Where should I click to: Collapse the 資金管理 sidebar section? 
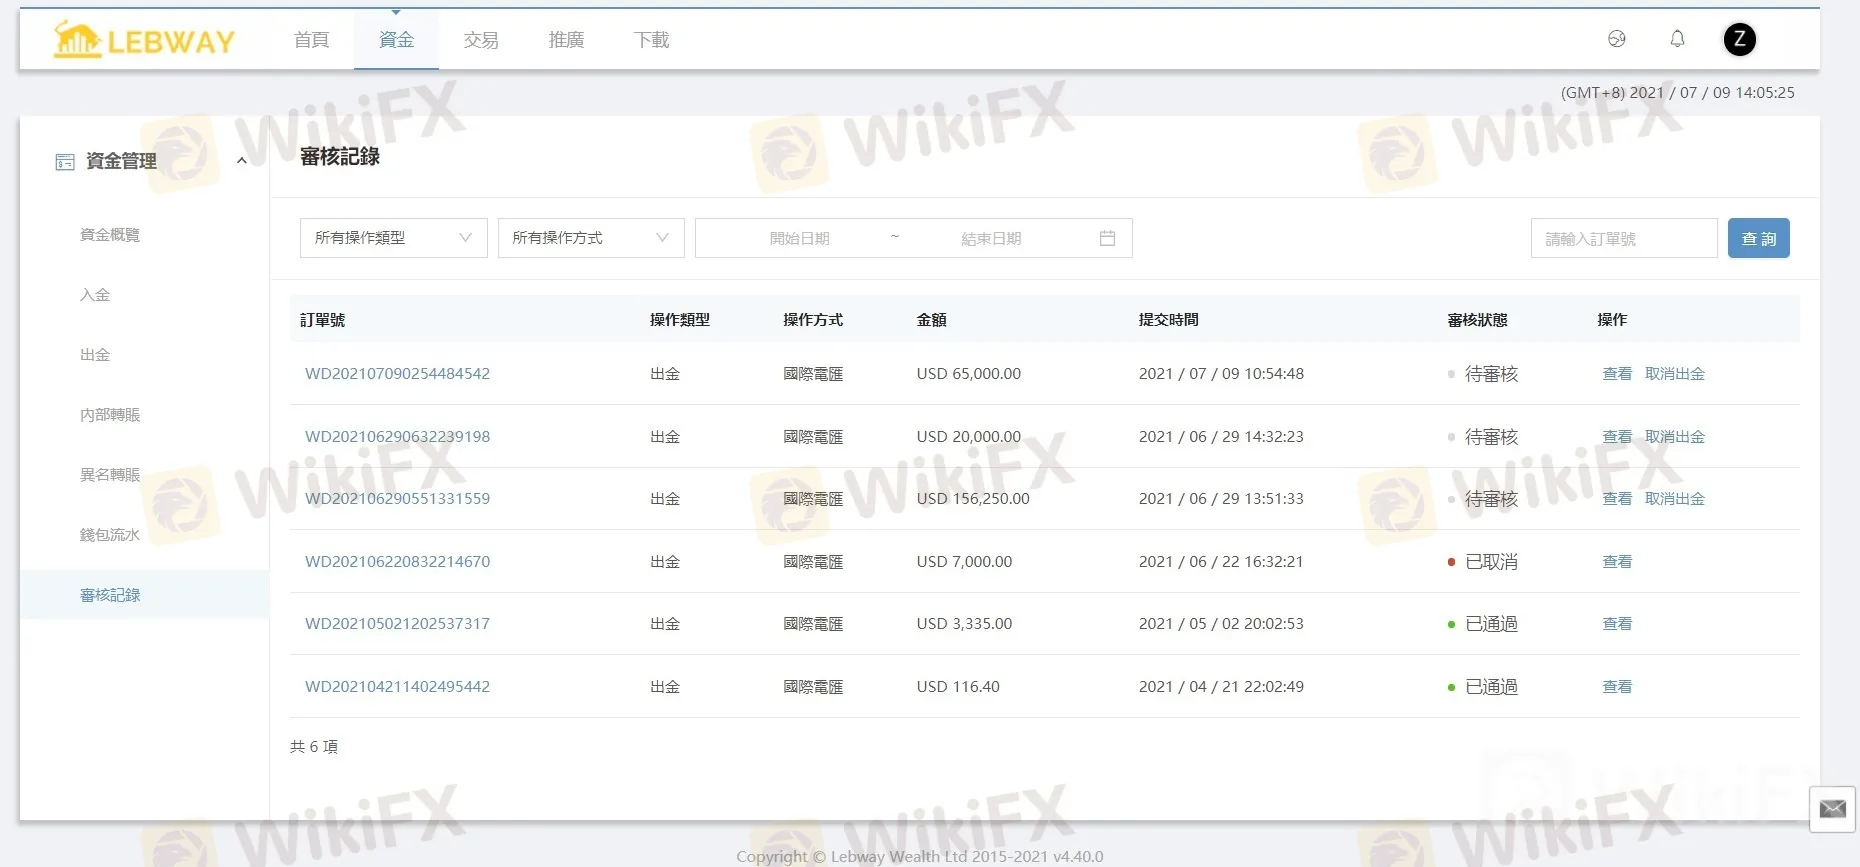pos(241,161)
